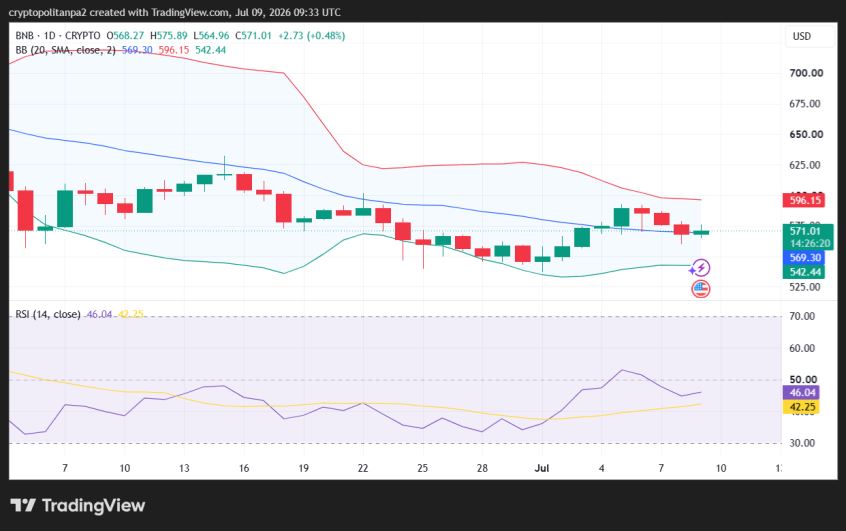Click the 650.00 price axis label
This screenshot has width=846, height=531.
point(806,134)
